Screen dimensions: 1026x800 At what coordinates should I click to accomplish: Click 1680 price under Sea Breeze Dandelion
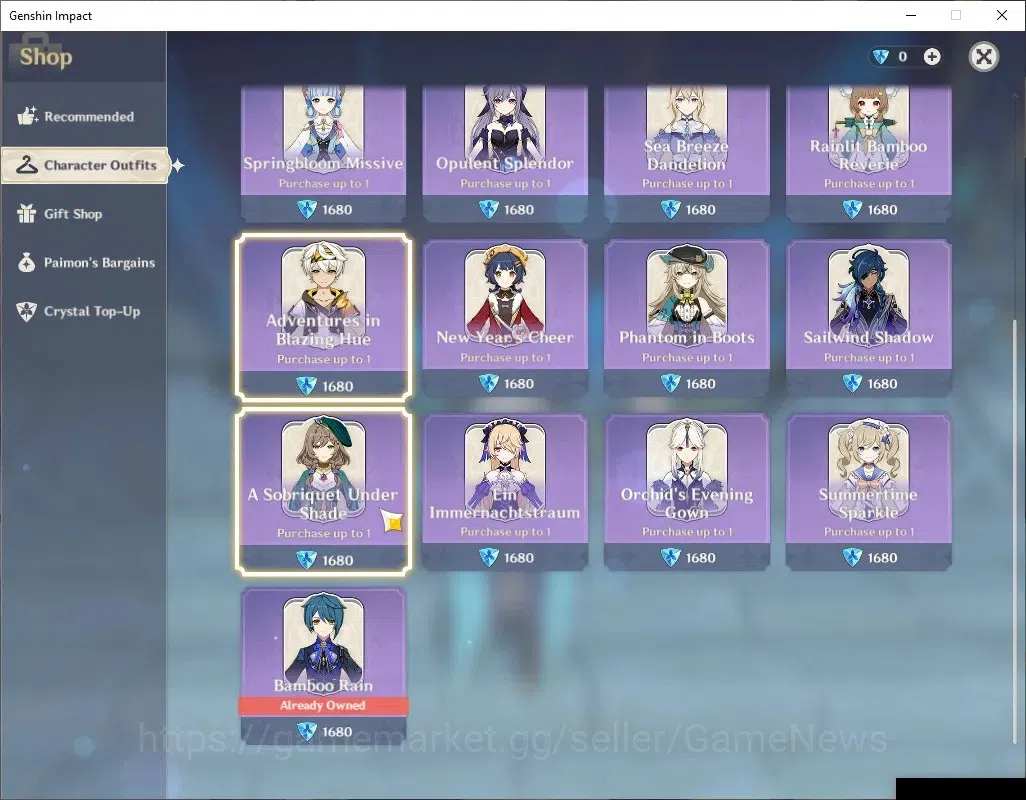pos(700,210)
